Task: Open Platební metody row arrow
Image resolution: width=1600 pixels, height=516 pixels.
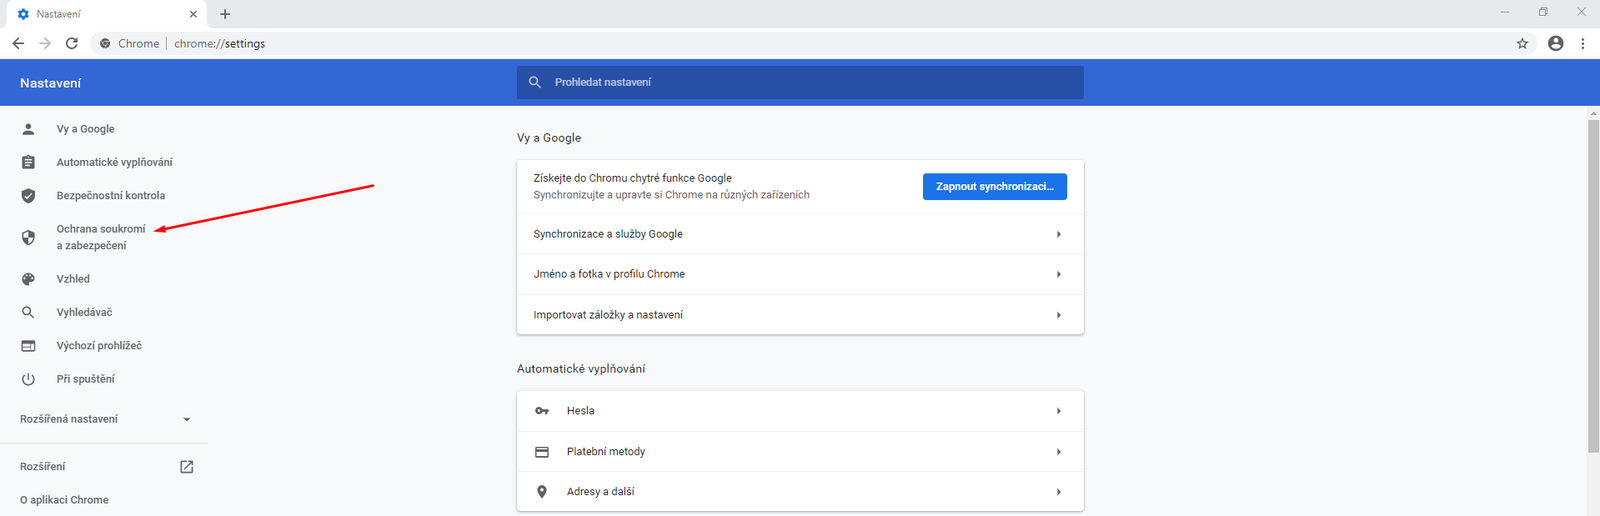Action: pyautogui.click(x=1058, y=452)
